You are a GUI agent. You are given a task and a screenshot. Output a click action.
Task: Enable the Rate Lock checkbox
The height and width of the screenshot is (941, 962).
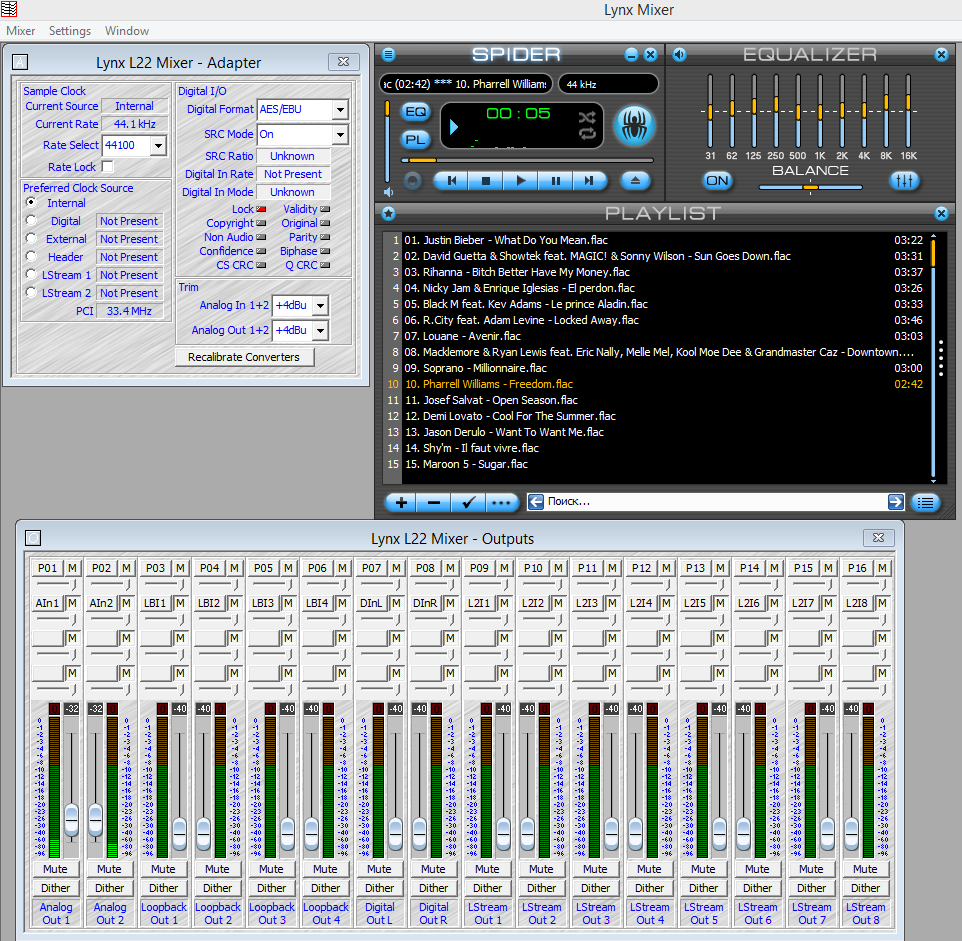pos(107,166)
